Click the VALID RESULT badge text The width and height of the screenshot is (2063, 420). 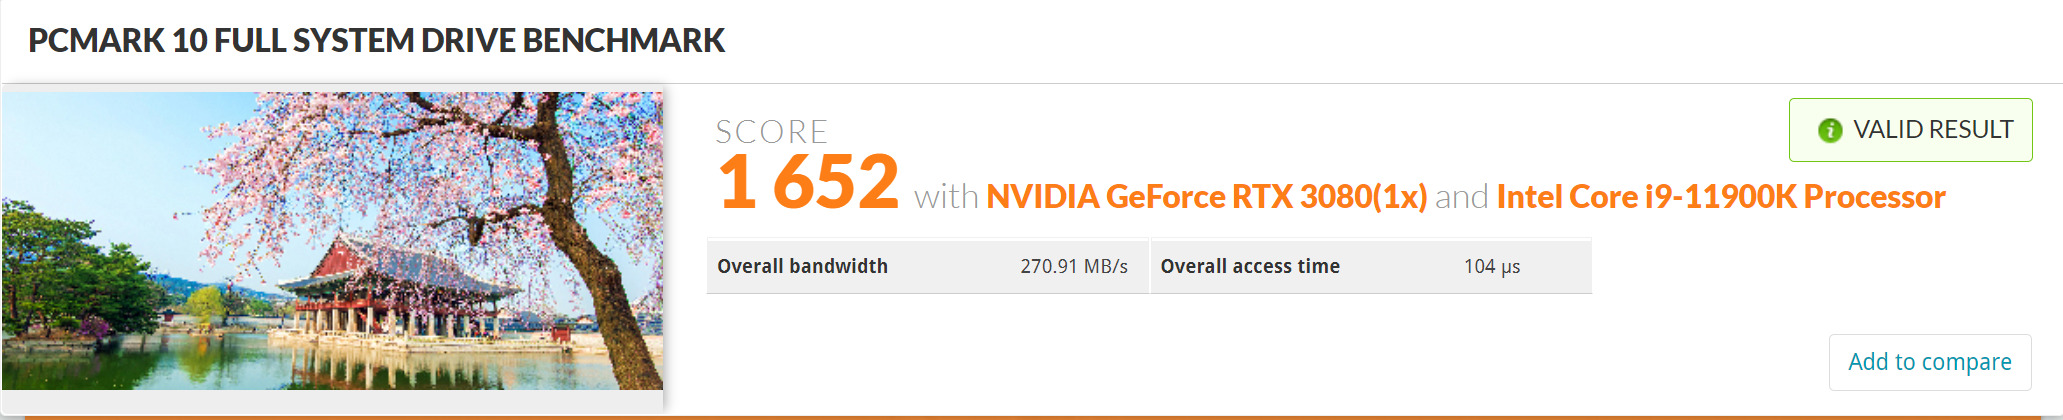(1932, 130)
